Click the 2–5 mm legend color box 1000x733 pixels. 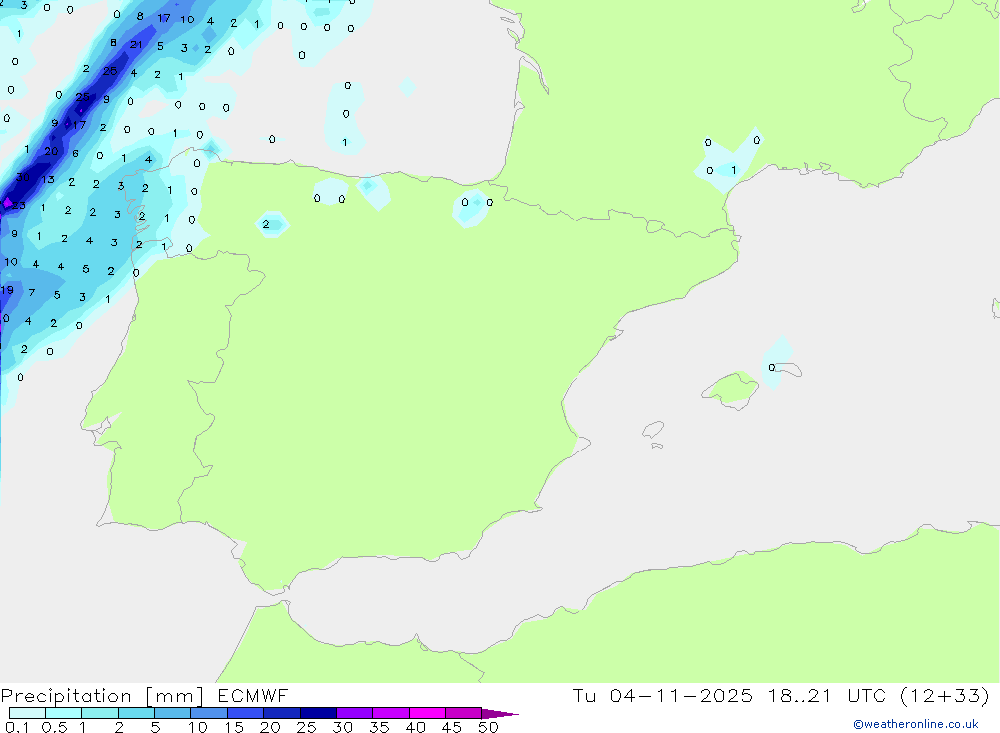(136, 713)
